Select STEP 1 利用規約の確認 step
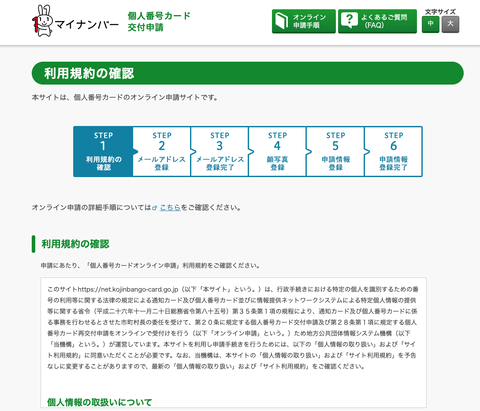Image resolution: width=480 pixels, height=411 pixels. 103,151
